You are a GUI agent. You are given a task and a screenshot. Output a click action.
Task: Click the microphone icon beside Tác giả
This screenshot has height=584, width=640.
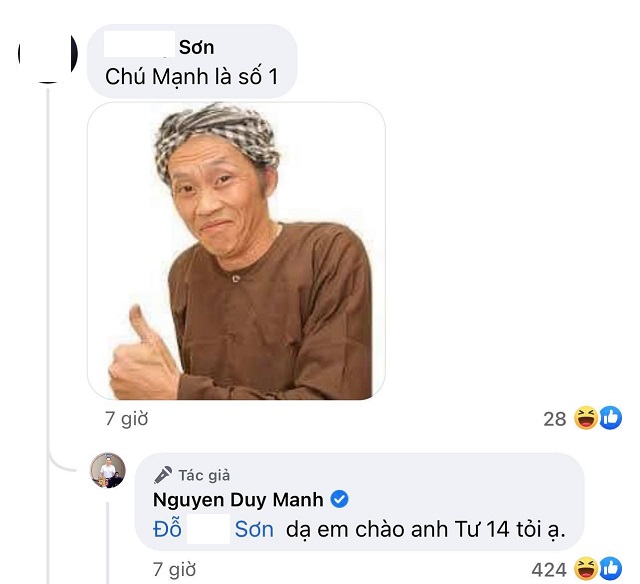[x=163, y=475]
